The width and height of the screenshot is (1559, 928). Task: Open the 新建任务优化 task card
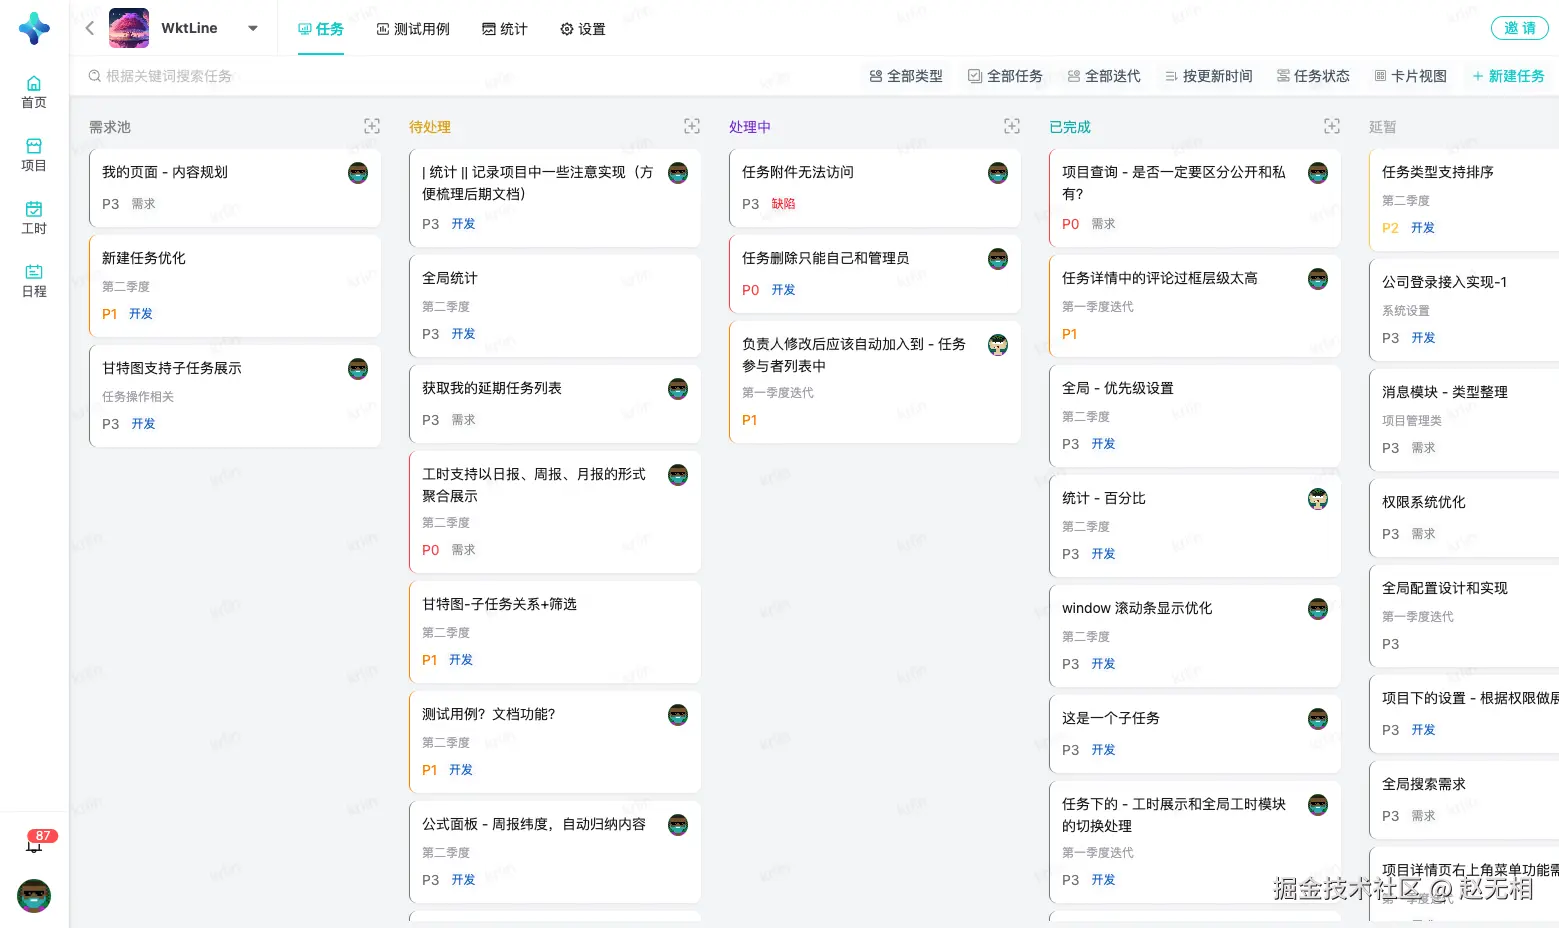[x=235, y=286]
